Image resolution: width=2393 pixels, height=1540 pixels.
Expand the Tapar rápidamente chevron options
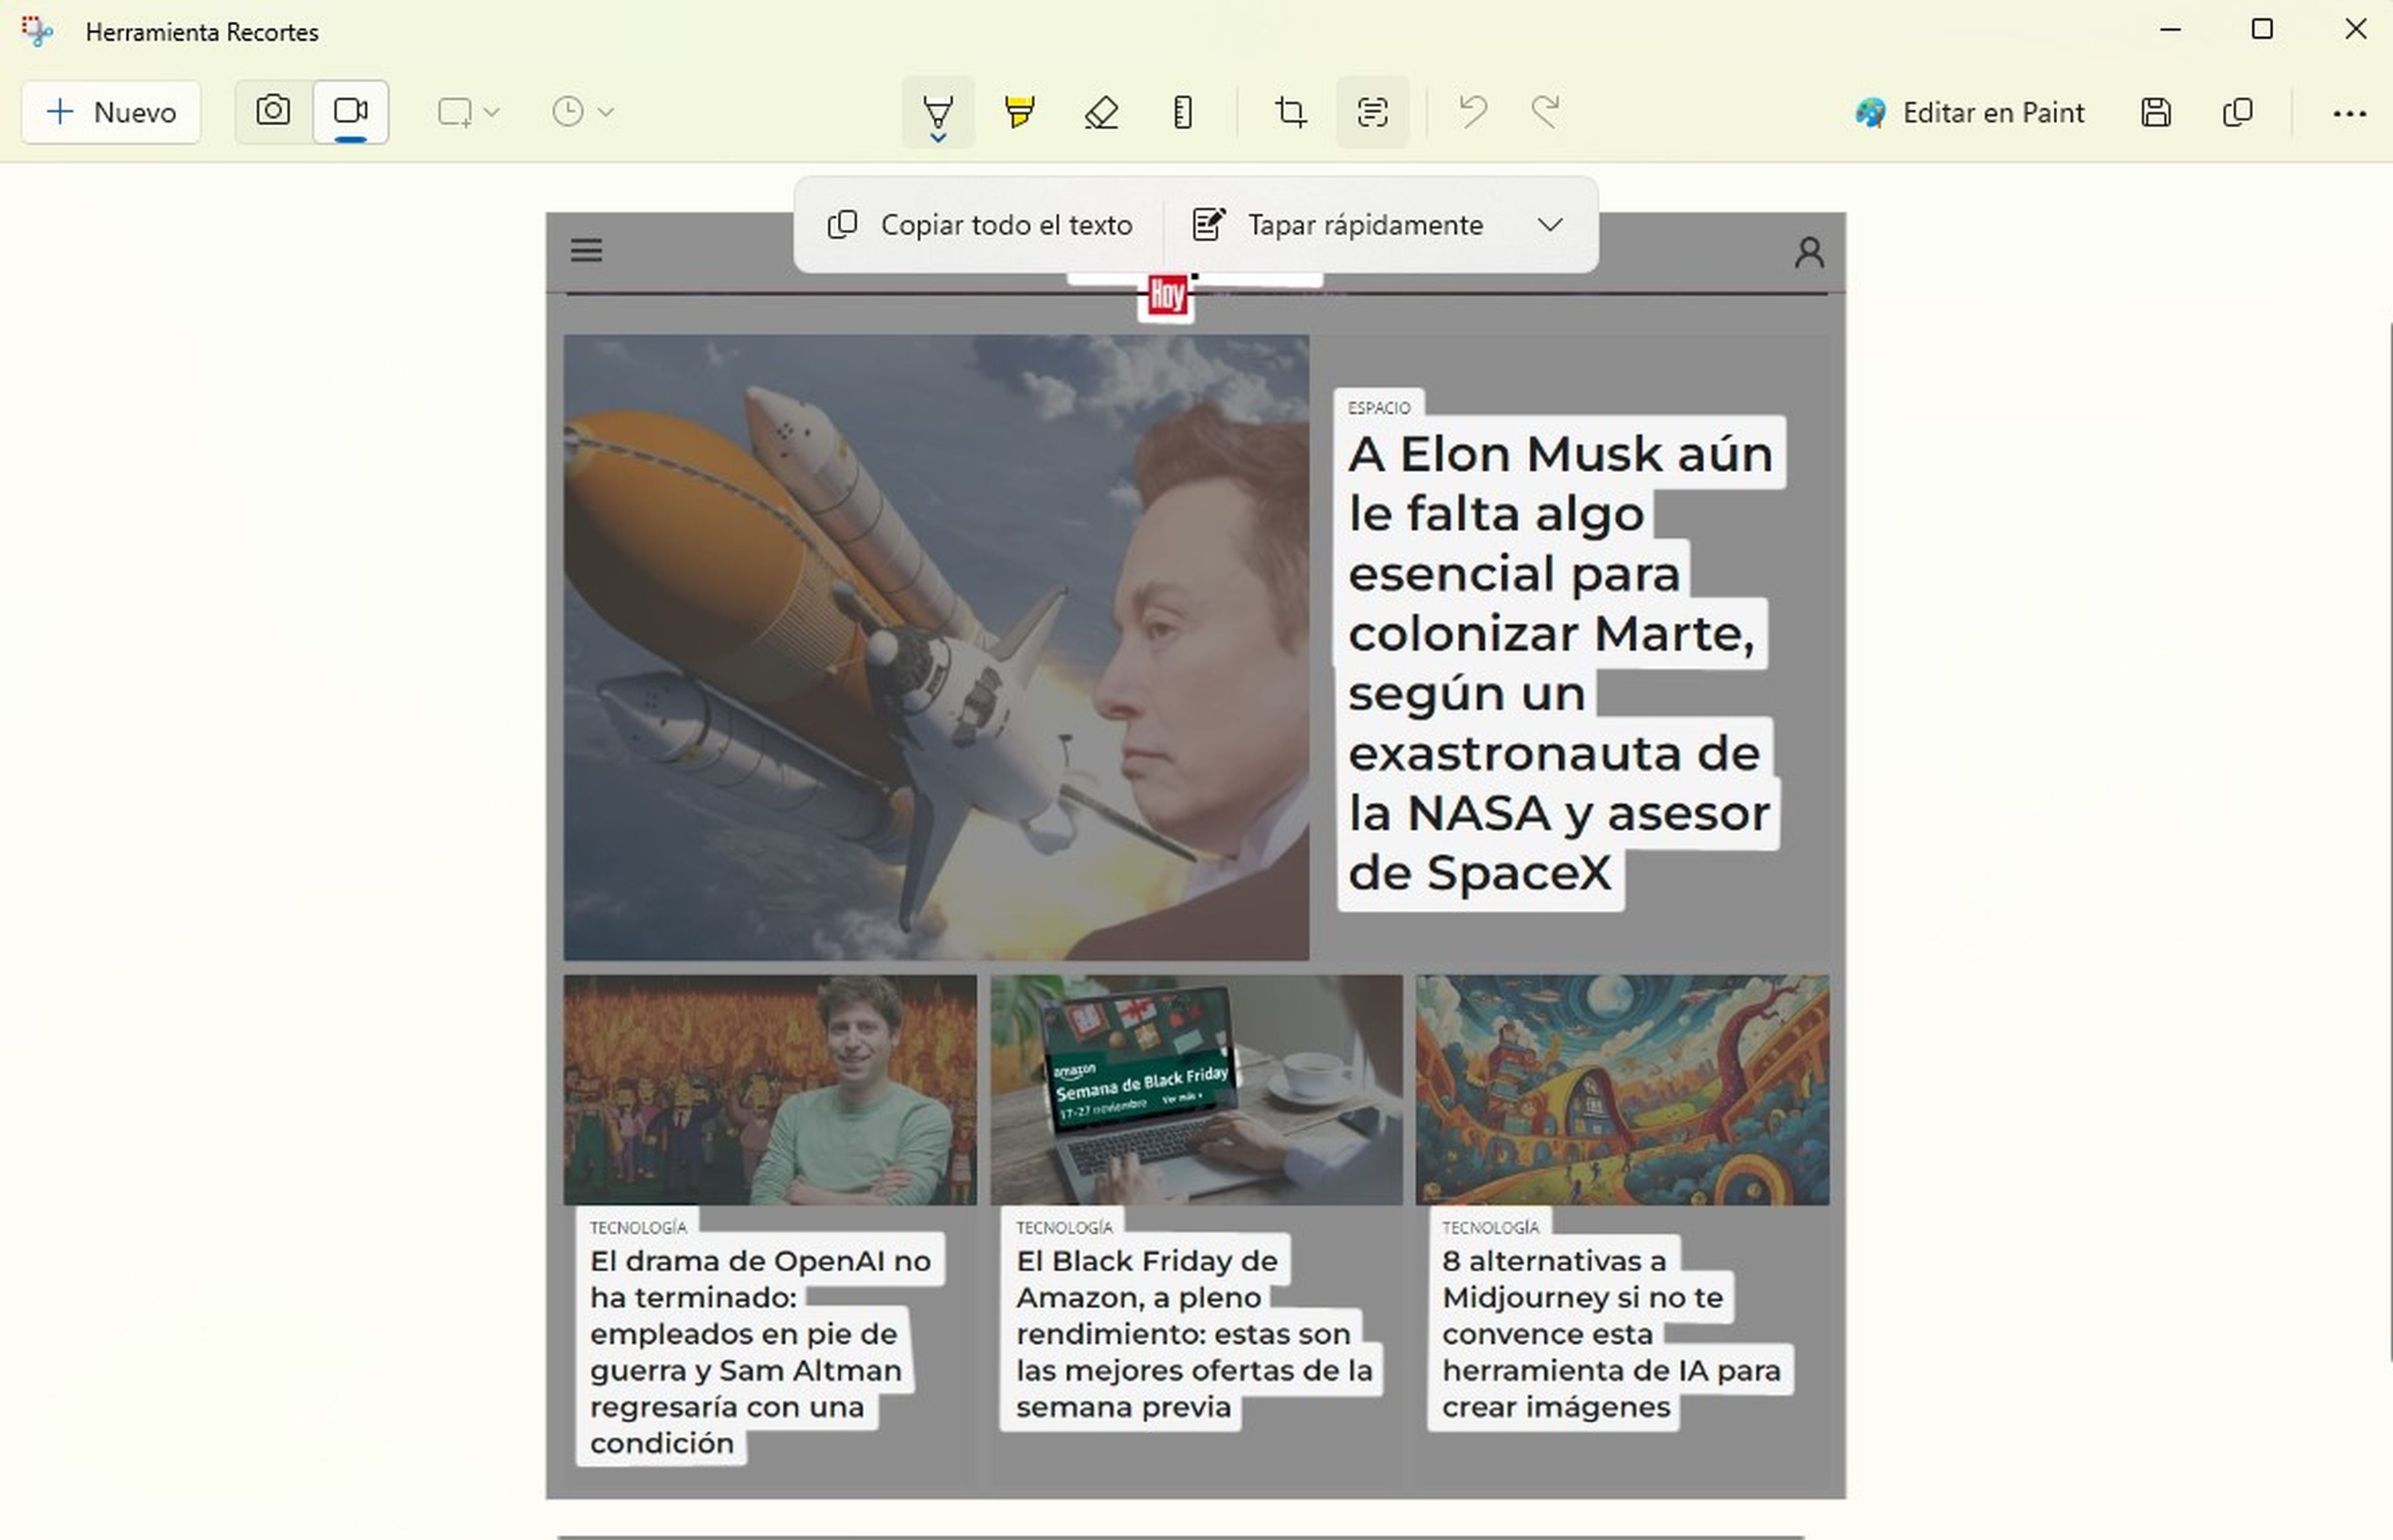click(1550, 225)
